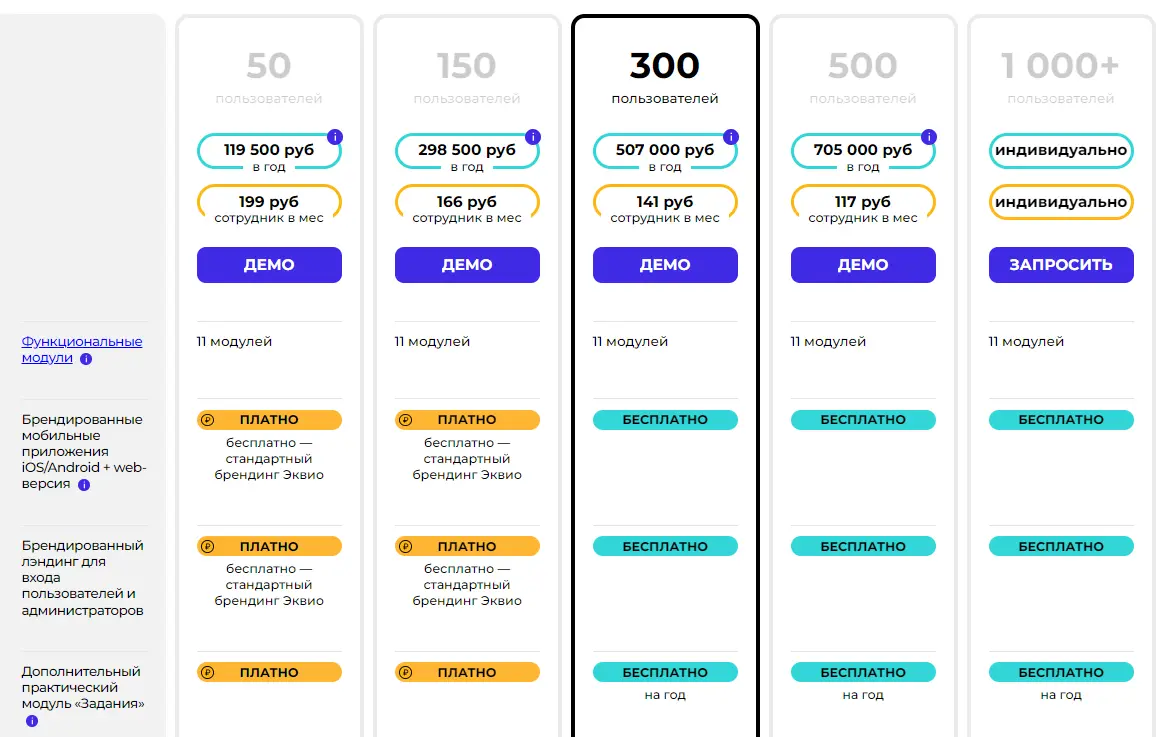Click ДЕМО button for 150 users plan
Image resolution: width=1157 pixels, height=737 pixels.
(x=467, y=265)
